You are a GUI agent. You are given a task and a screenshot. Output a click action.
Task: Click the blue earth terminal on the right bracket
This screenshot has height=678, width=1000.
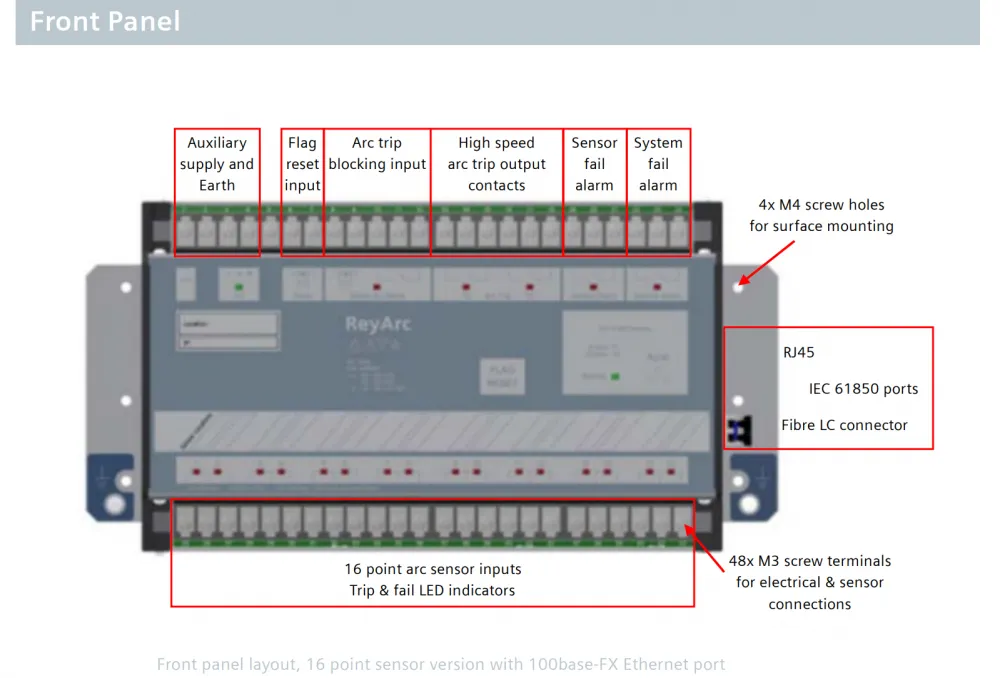[x=754, y=489]
